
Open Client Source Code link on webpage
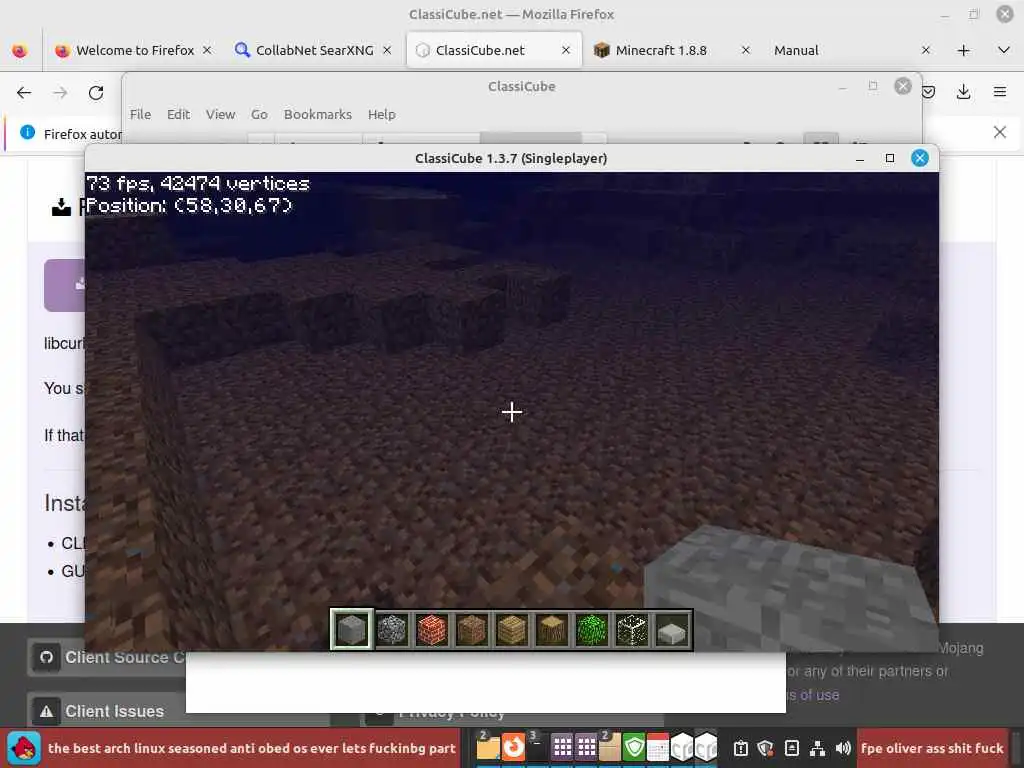tap(108, 657)
